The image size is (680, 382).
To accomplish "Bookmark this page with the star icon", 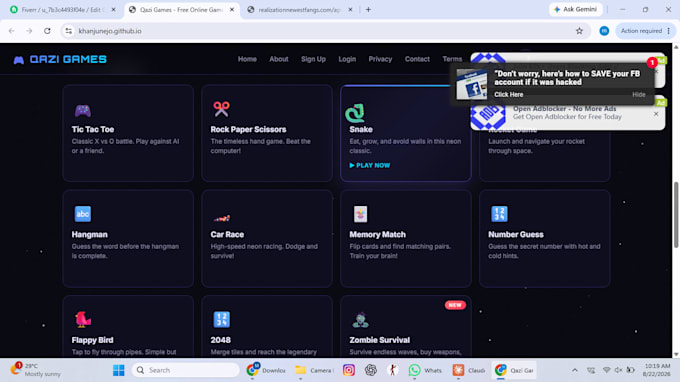I will [x=579, y=31].
